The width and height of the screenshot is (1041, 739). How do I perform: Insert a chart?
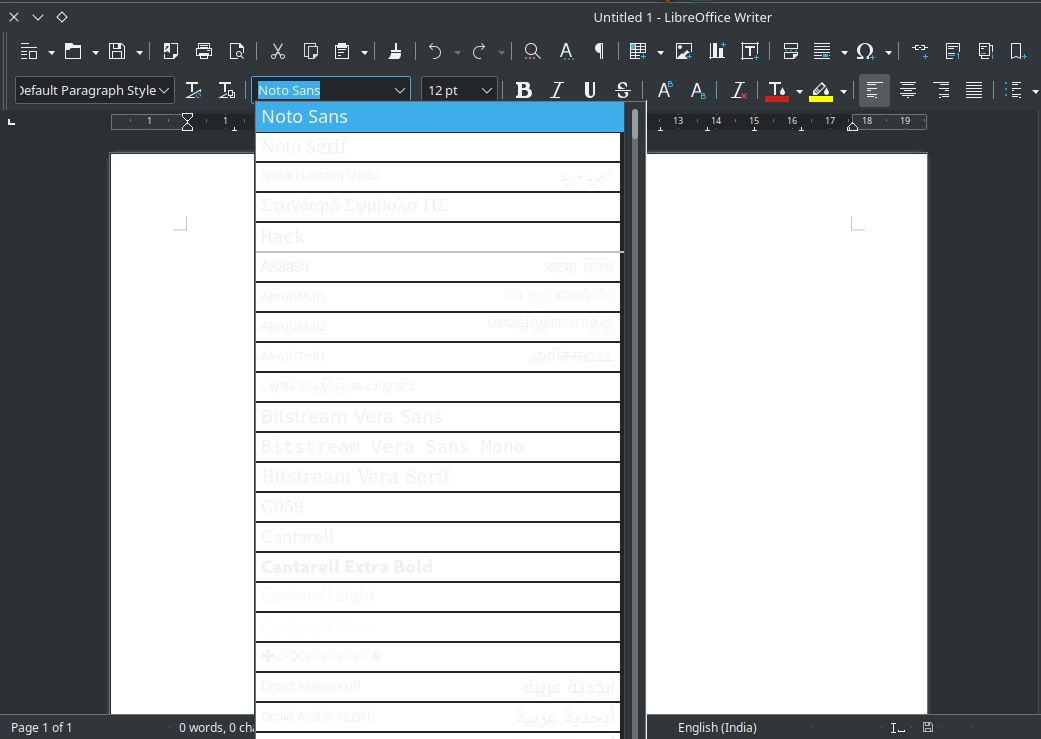(717, 51)
